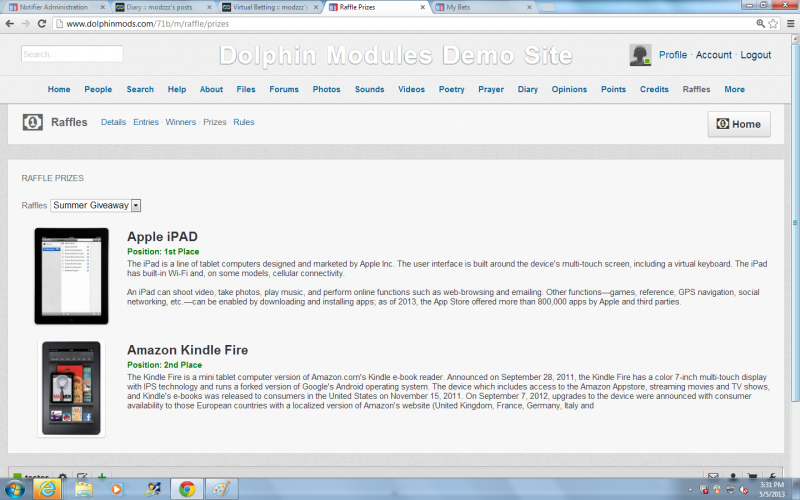Open the raffle Entries submenu link
The width and height of the screenshot is (800, 500).
[x=146, y=122]
